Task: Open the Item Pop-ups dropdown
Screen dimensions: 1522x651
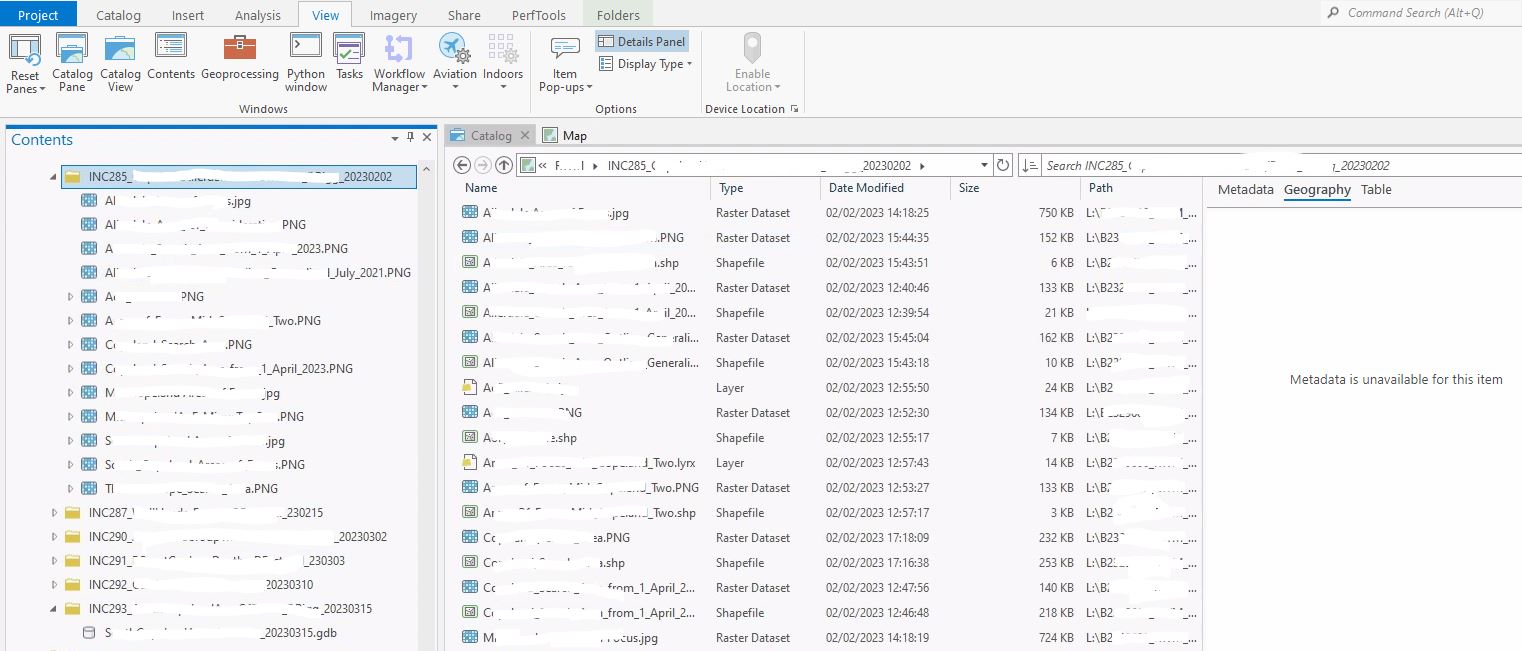Action: (564, 60)
